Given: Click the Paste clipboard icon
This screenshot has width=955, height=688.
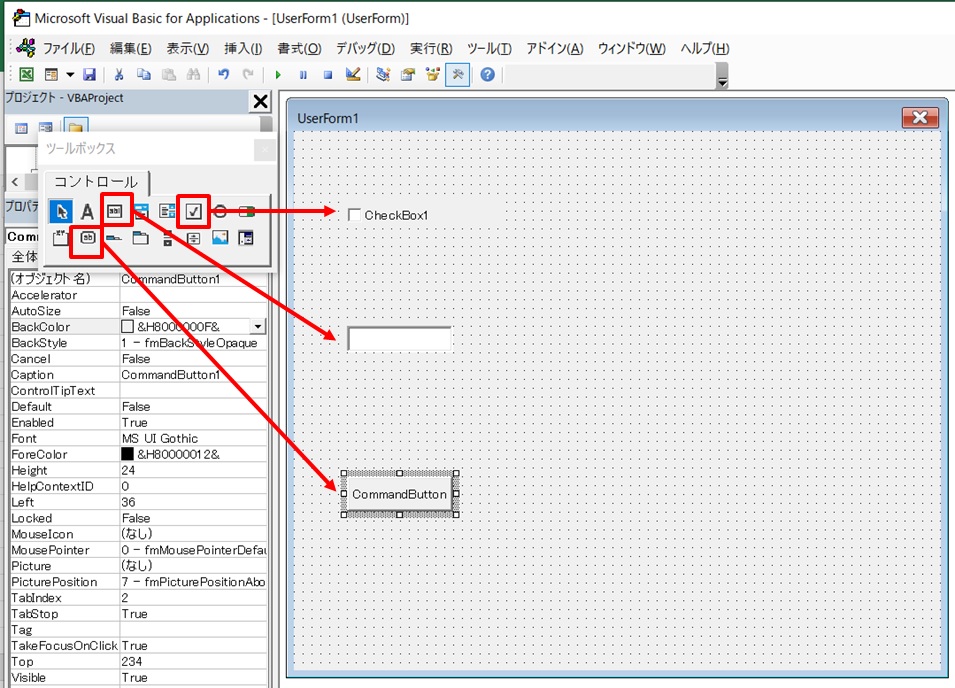Looking at the screenshot, I should tap(169, 74).
